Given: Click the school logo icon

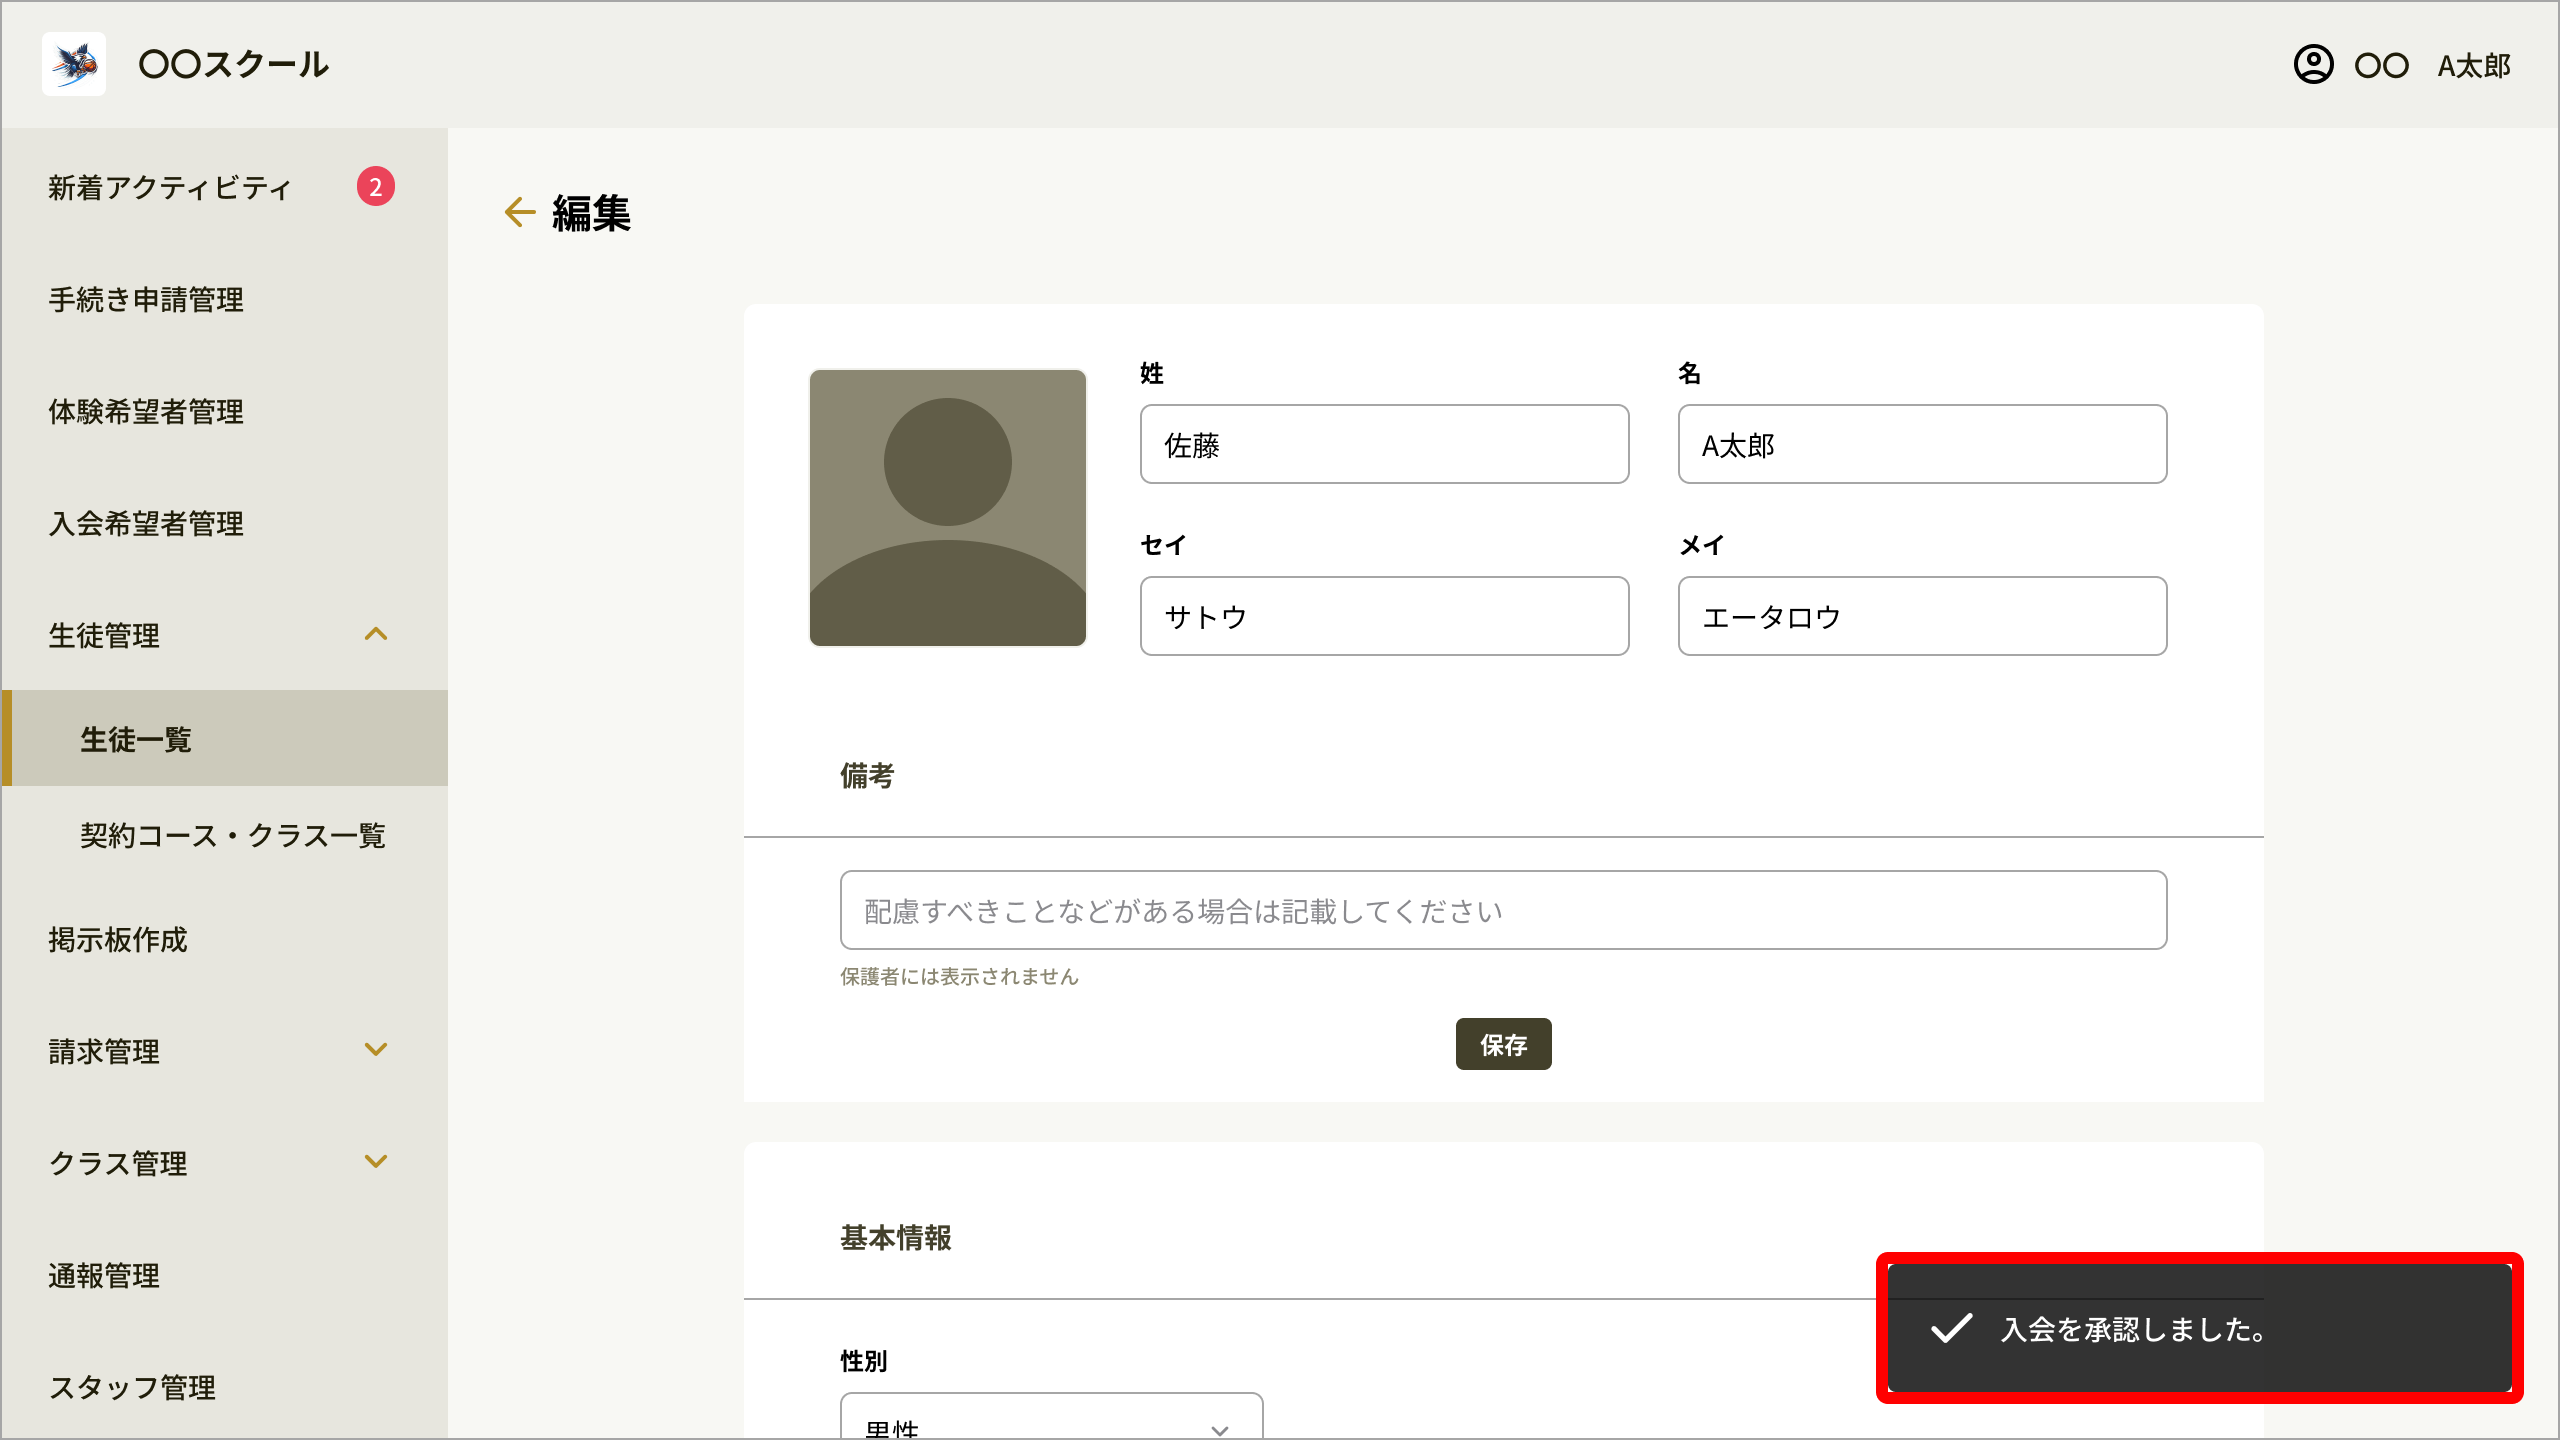Looking at the screenshot, I should [74, 64].
